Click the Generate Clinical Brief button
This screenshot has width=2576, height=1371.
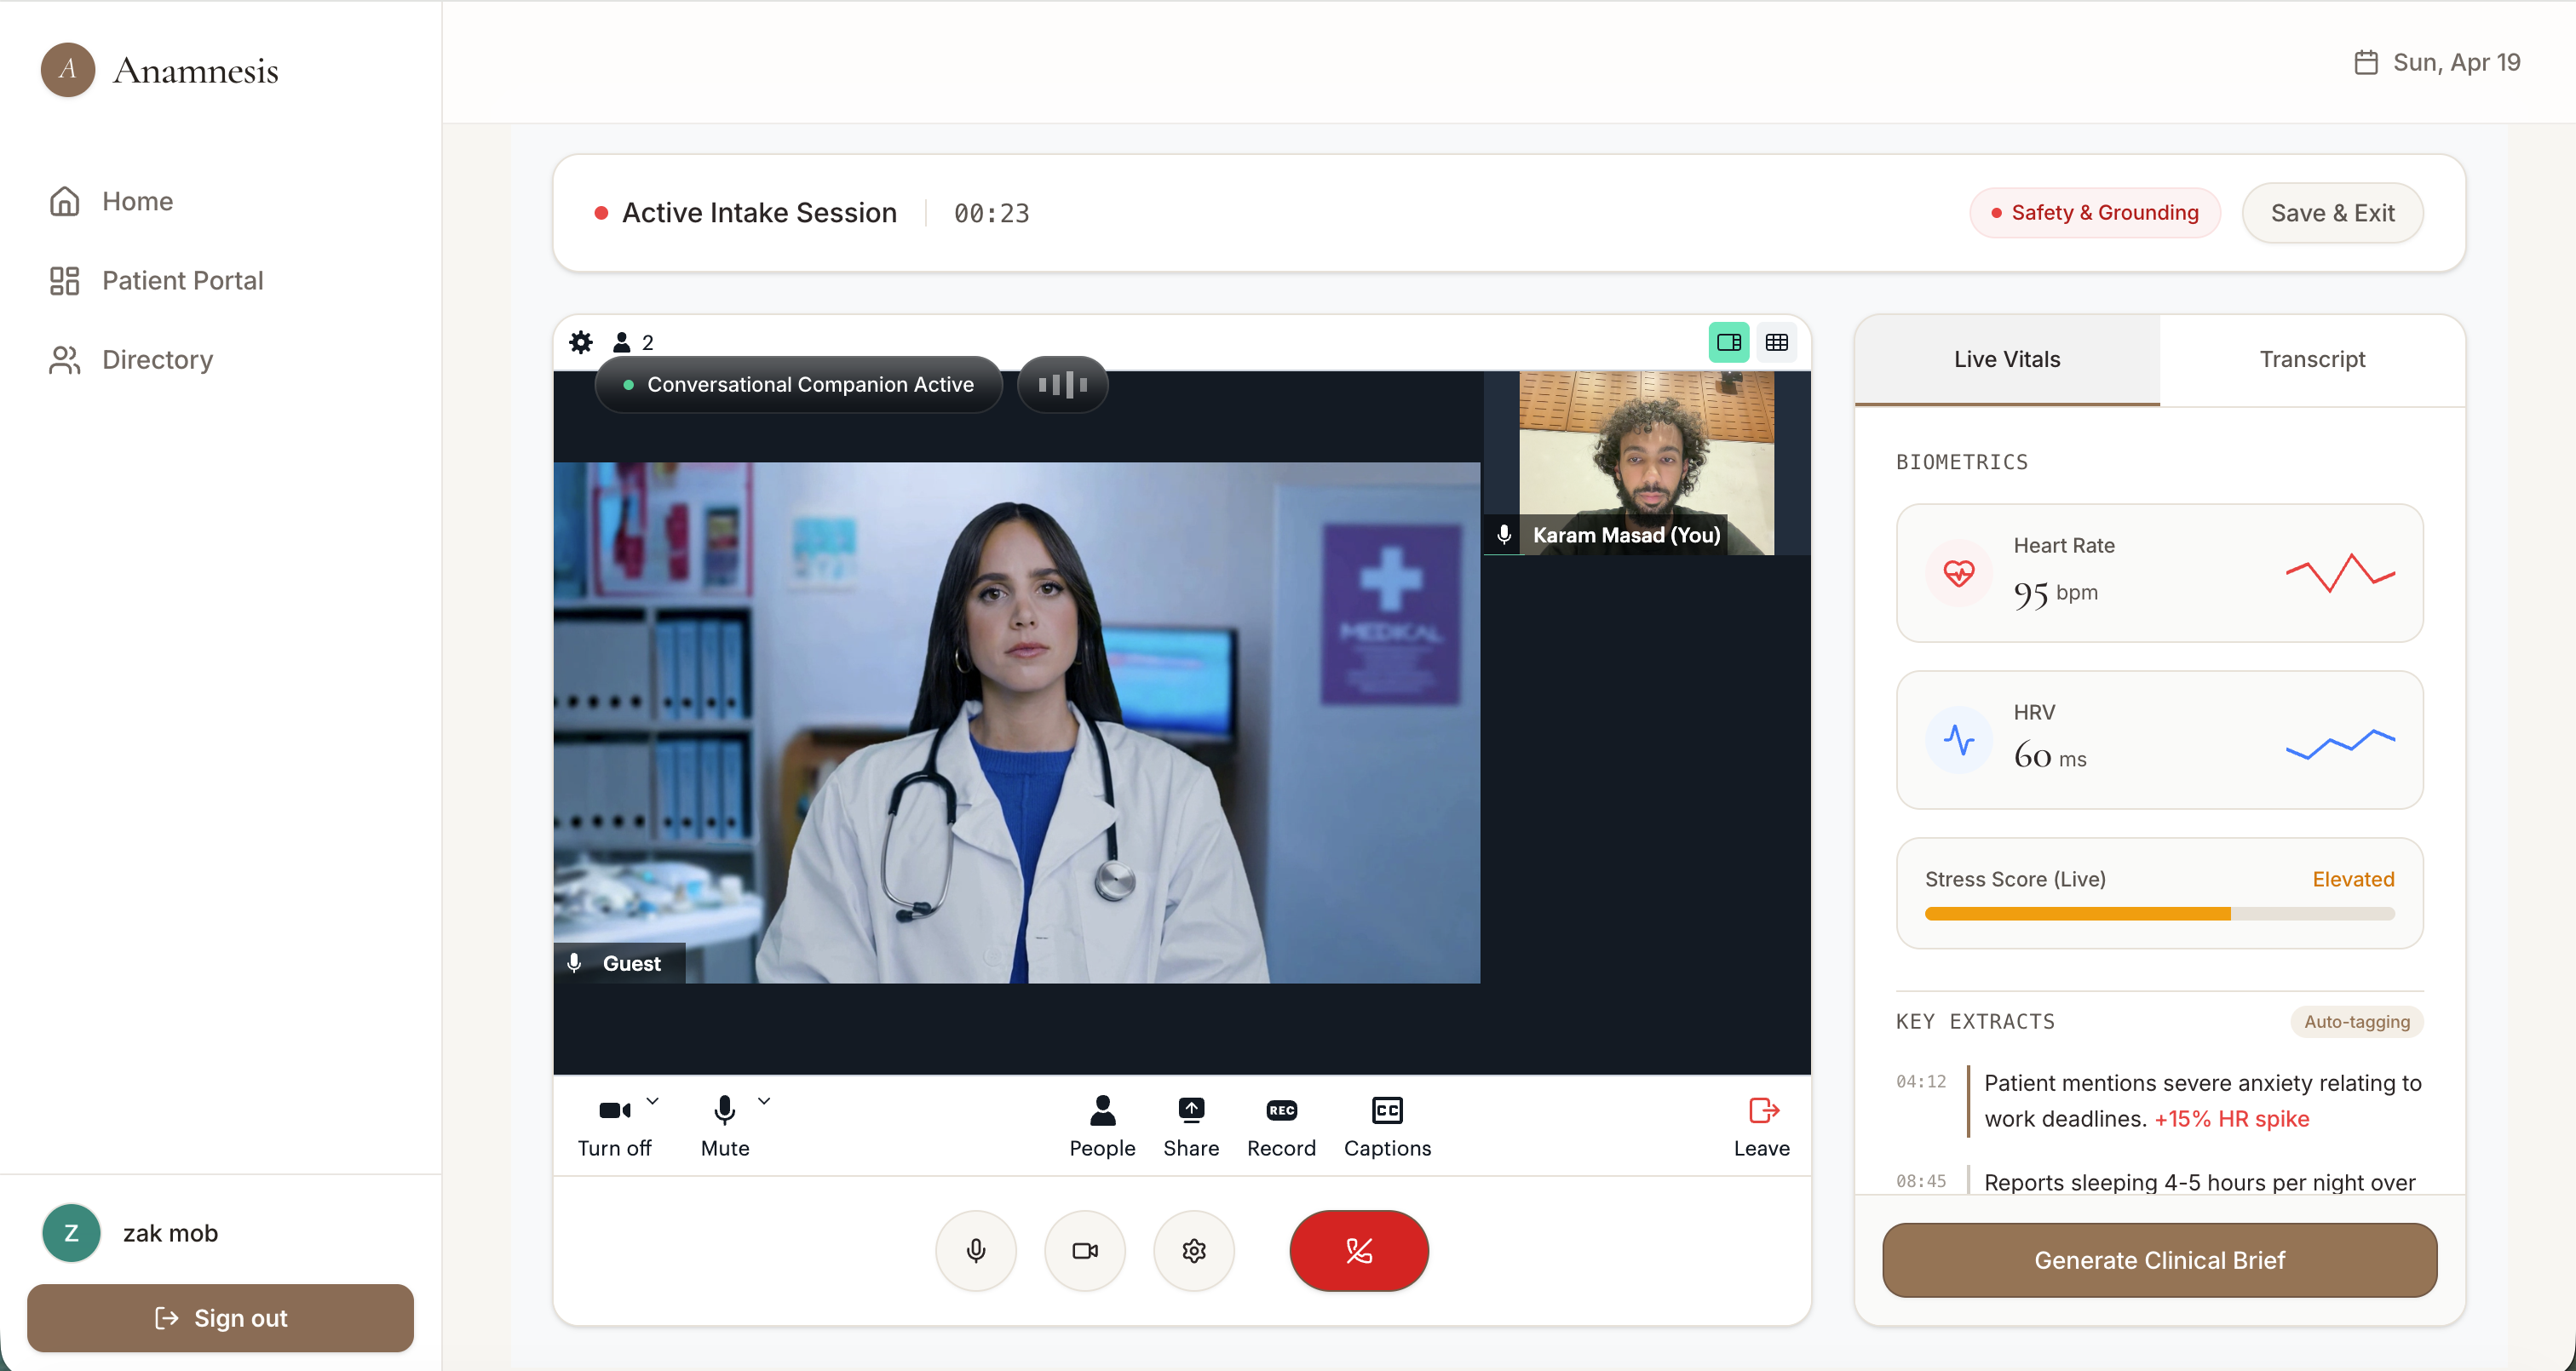click(x=2158, y=1259)
